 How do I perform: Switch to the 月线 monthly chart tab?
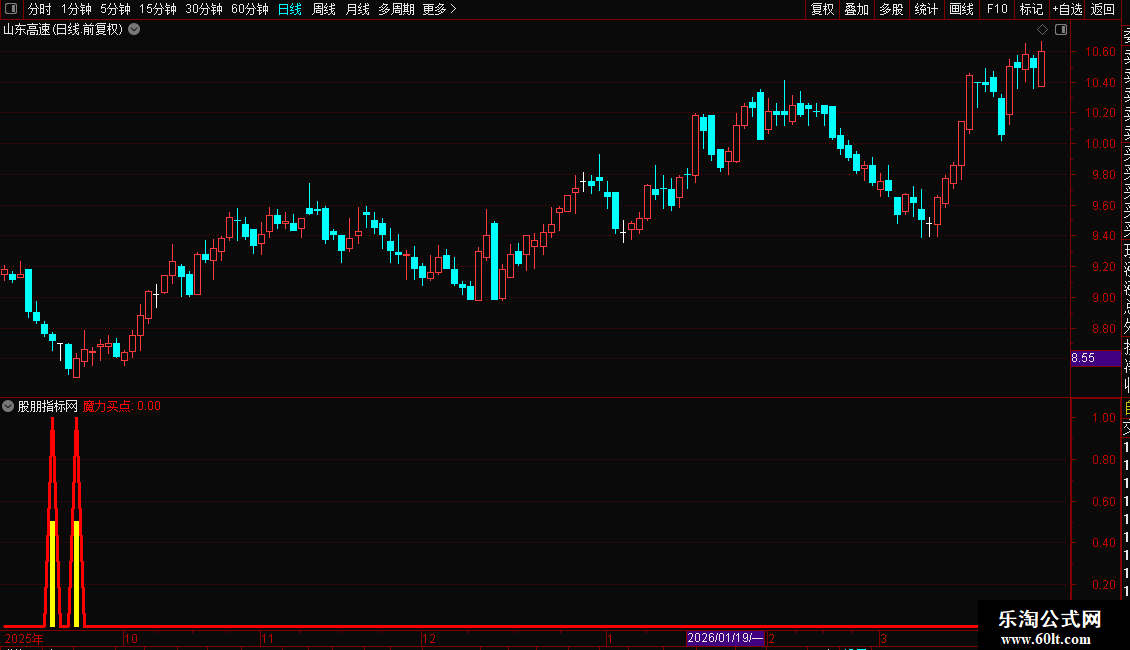(x=357, y=9)
